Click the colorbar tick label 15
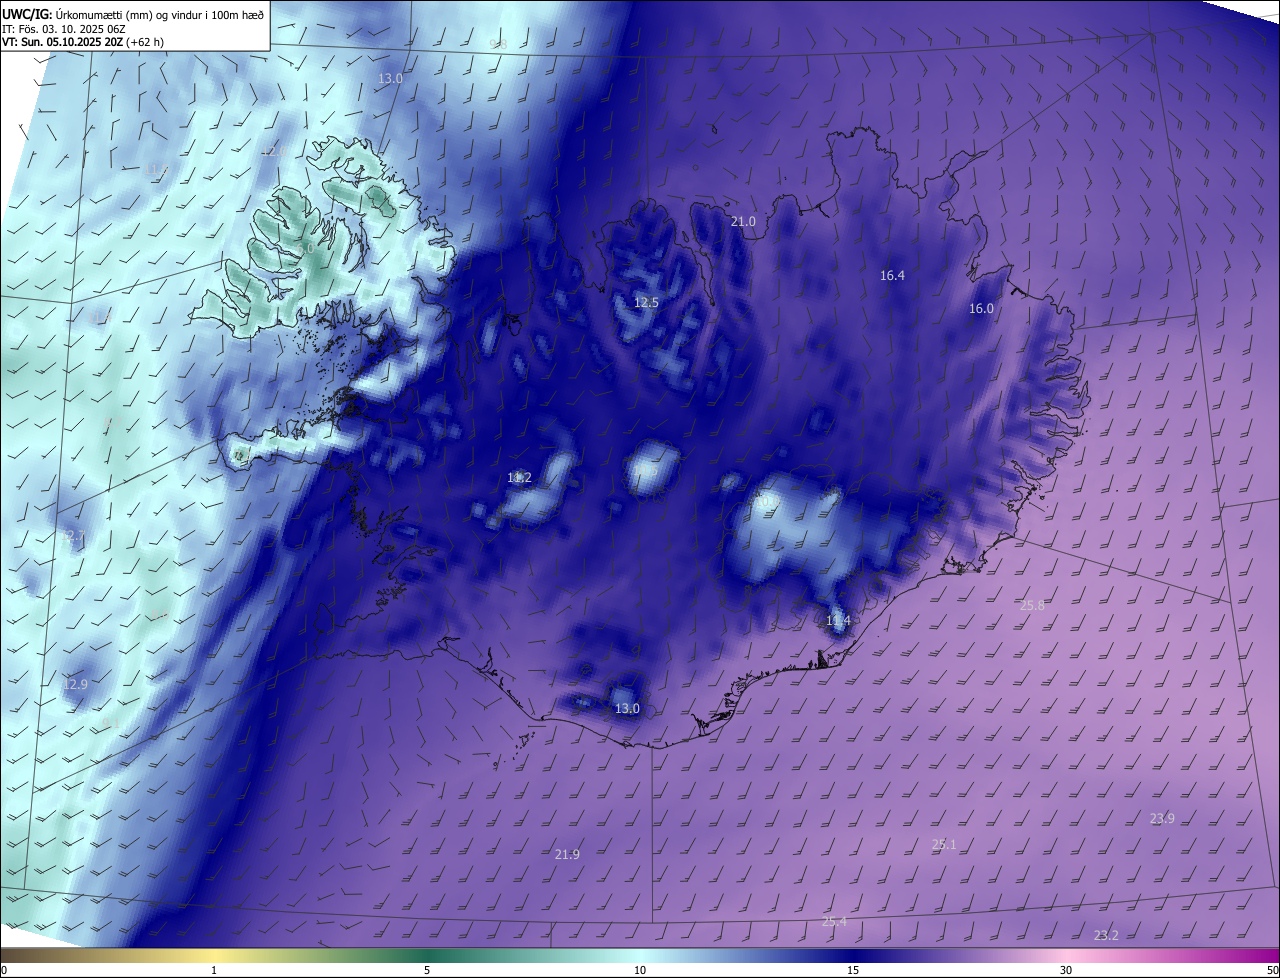The height and width of the screenshot is (978, 1280). (853, 970)
